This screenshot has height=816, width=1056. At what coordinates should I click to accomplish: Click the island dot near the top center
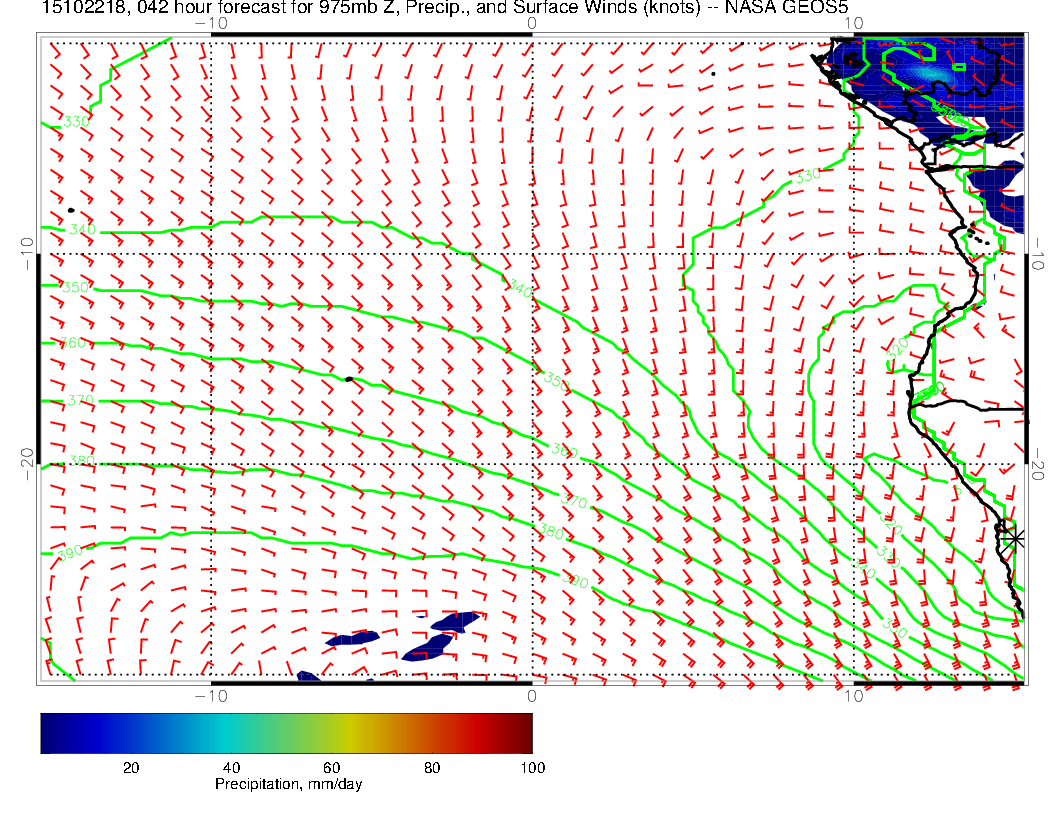click(x=713, y=73)
